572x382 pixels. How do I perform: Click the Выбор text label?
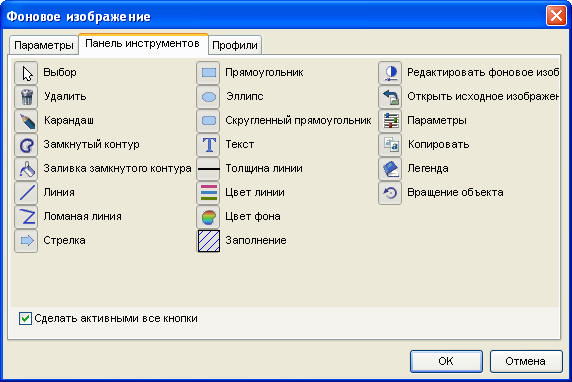pos(60,72)
